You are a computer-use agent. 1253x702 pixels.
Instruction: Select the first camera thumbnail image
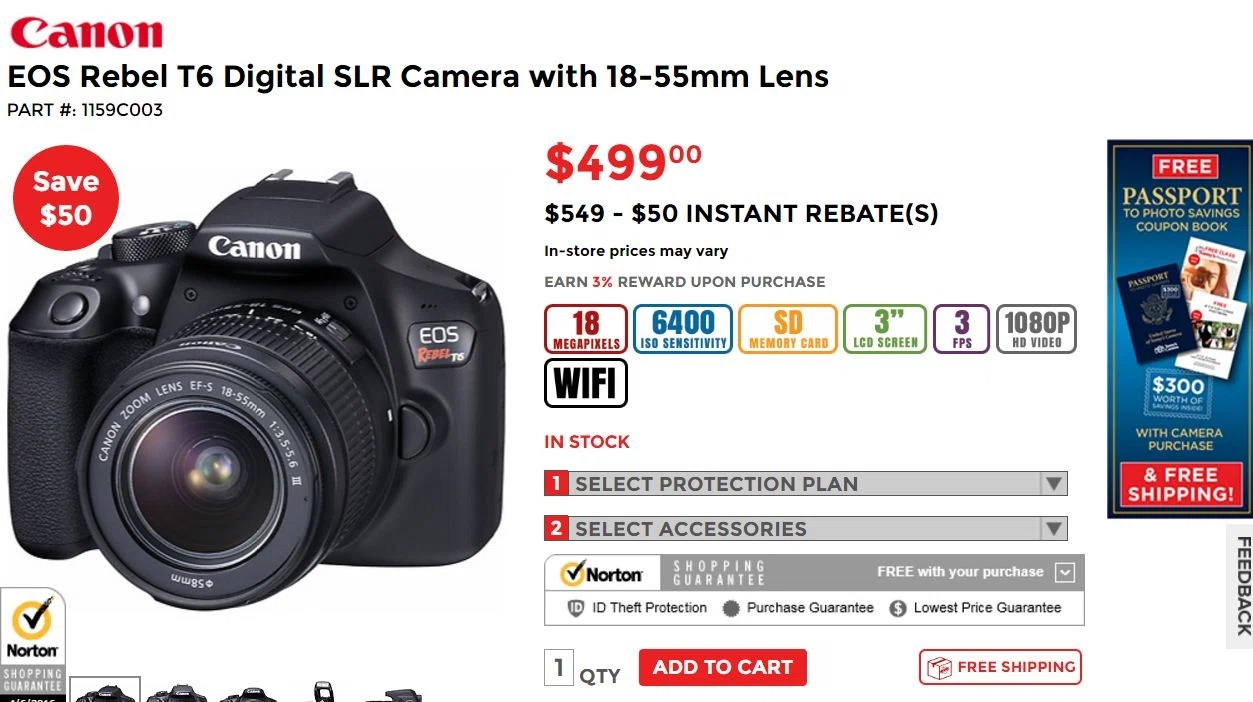coord(105,690)
